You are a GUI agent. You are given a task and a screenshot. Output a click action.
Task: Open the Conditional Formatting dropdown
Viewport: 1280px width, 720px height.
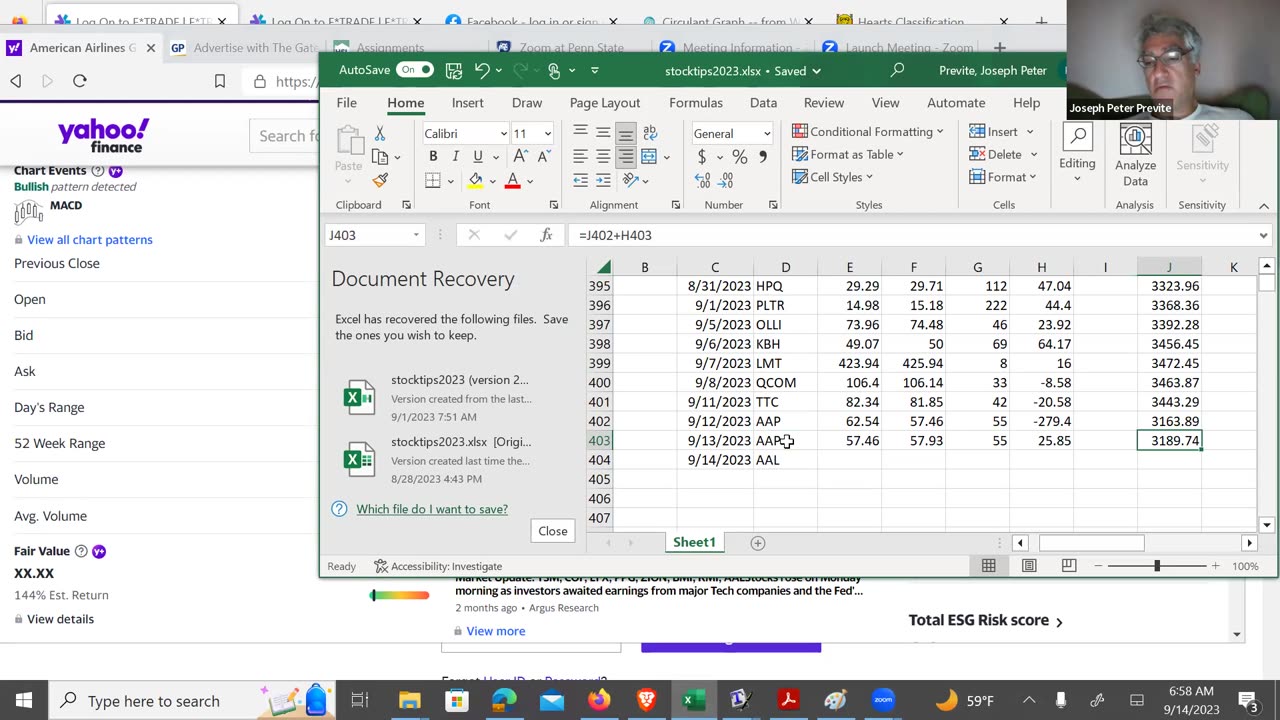click(x=868, y=131)
